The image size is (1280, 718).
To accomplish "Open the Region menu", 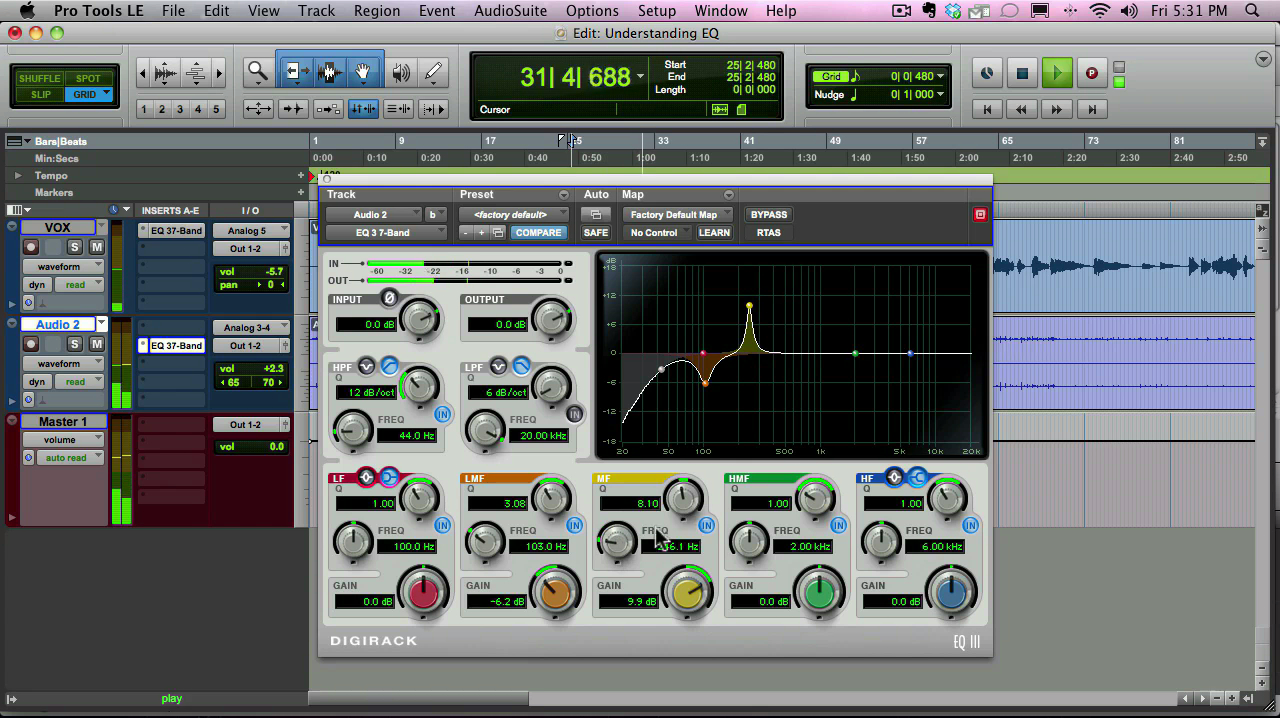I will click(377, 11).
